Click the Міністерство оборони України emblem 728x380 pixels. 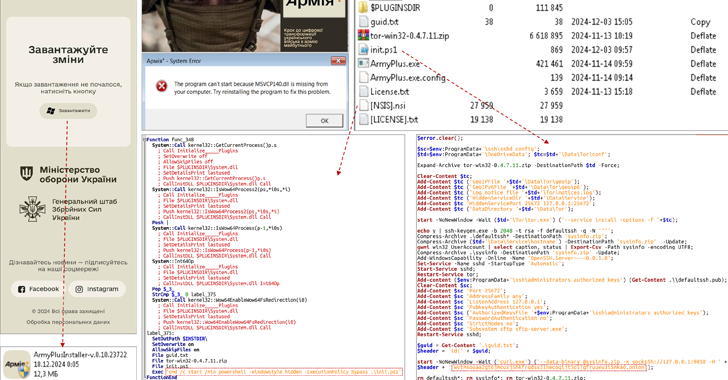(26, 174)
